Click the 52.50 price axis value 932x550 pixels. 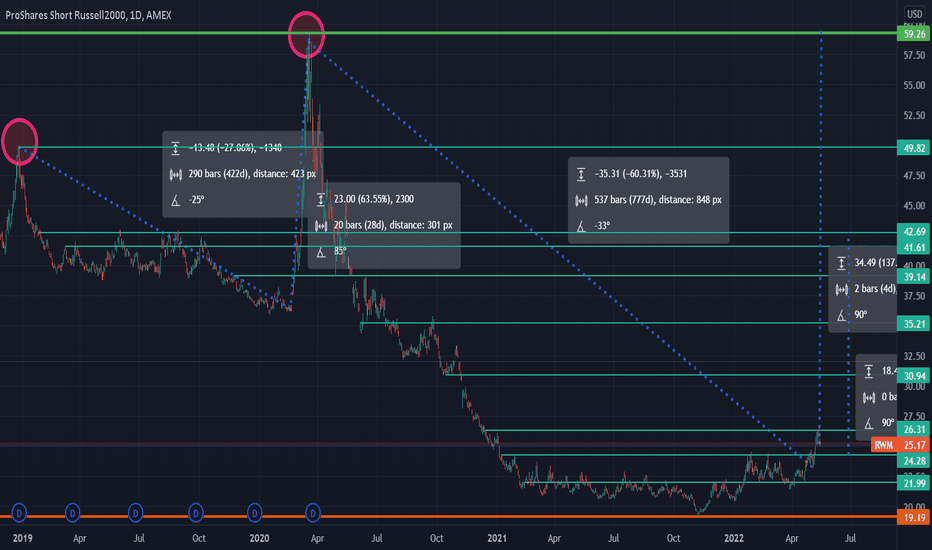pos(914,115)
